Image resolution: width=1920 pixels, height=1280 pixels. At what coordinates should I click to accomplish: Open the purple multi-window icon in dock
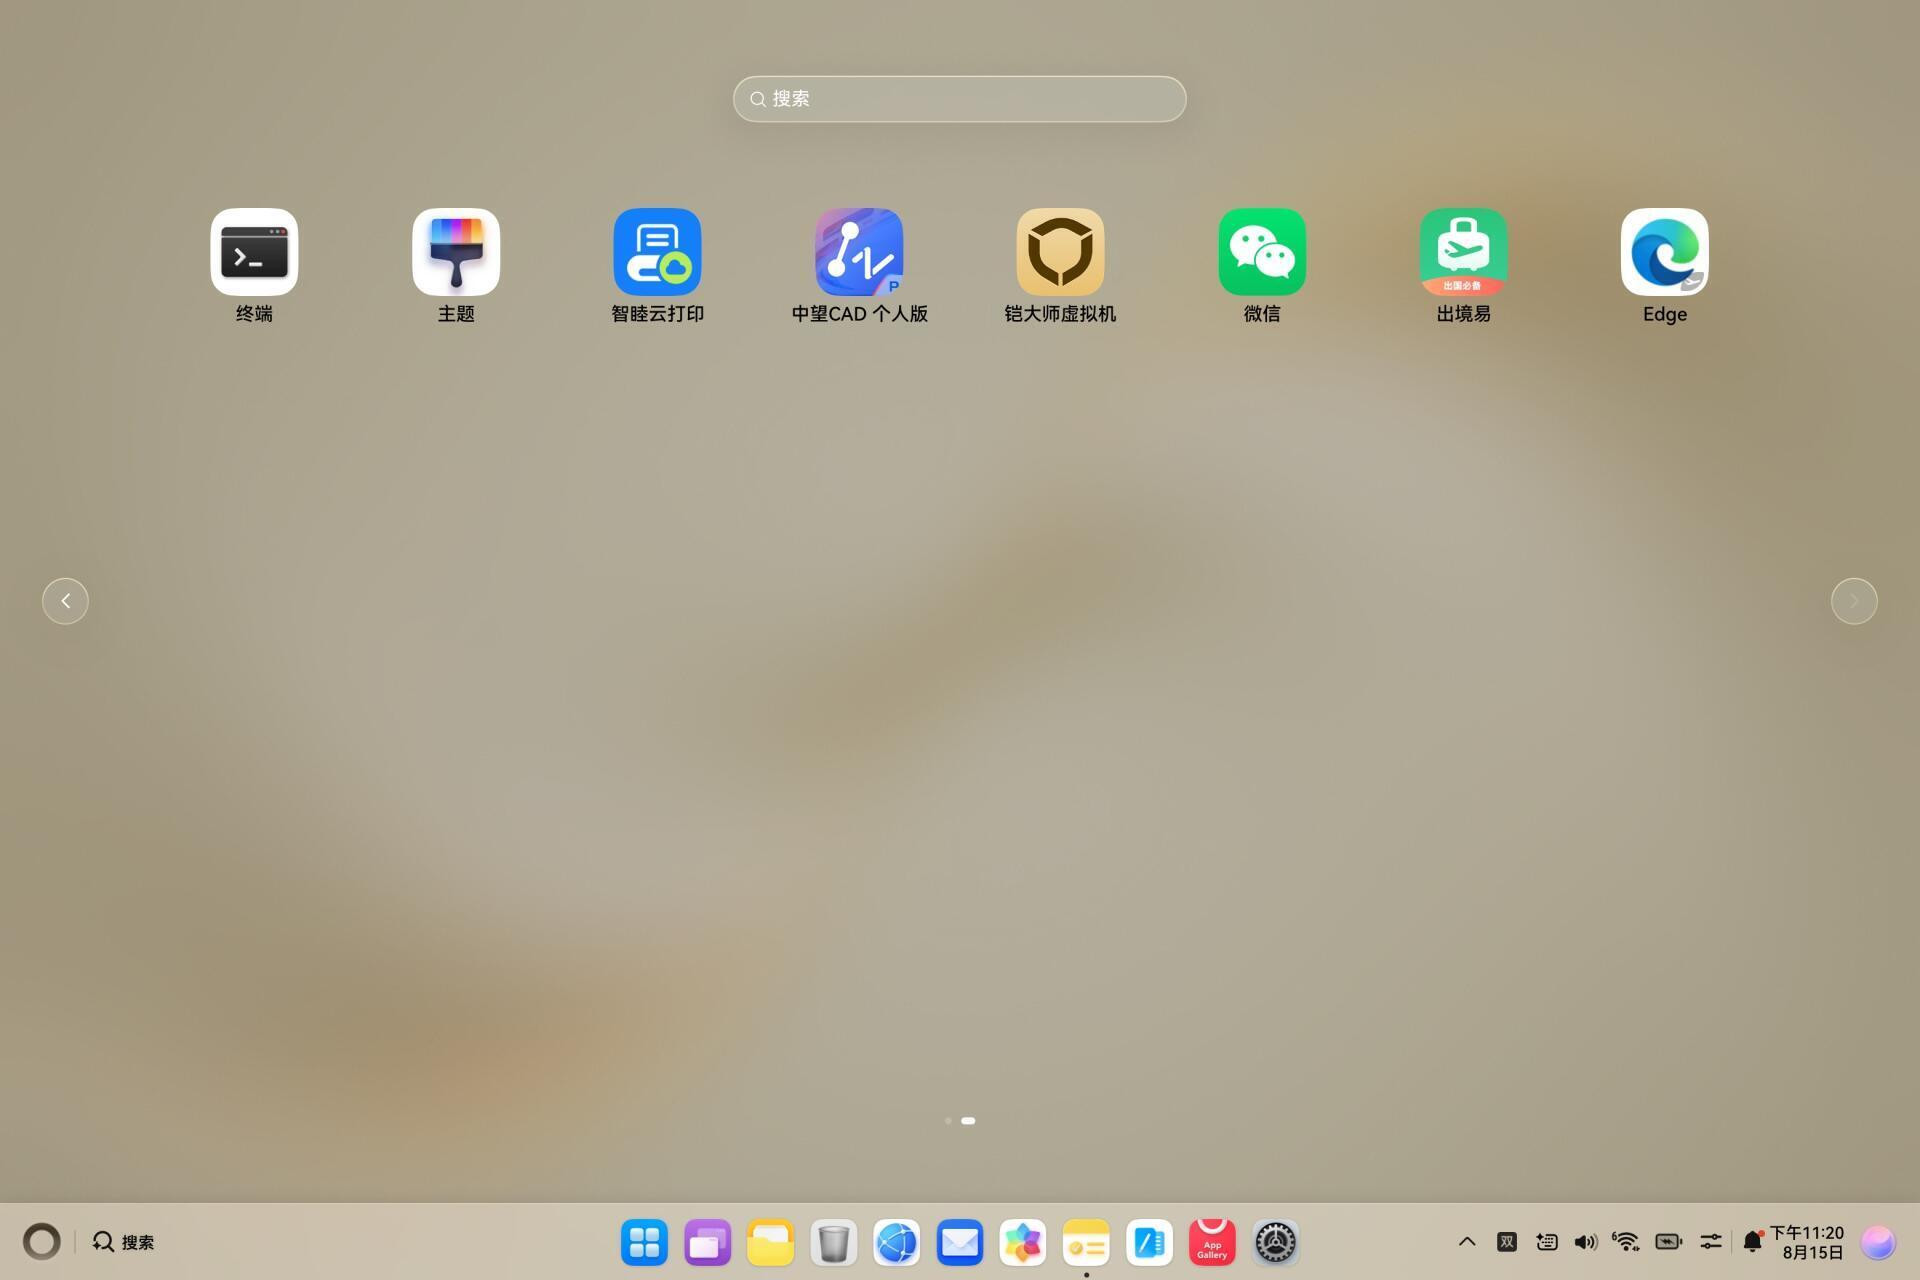pos(708,1242)
